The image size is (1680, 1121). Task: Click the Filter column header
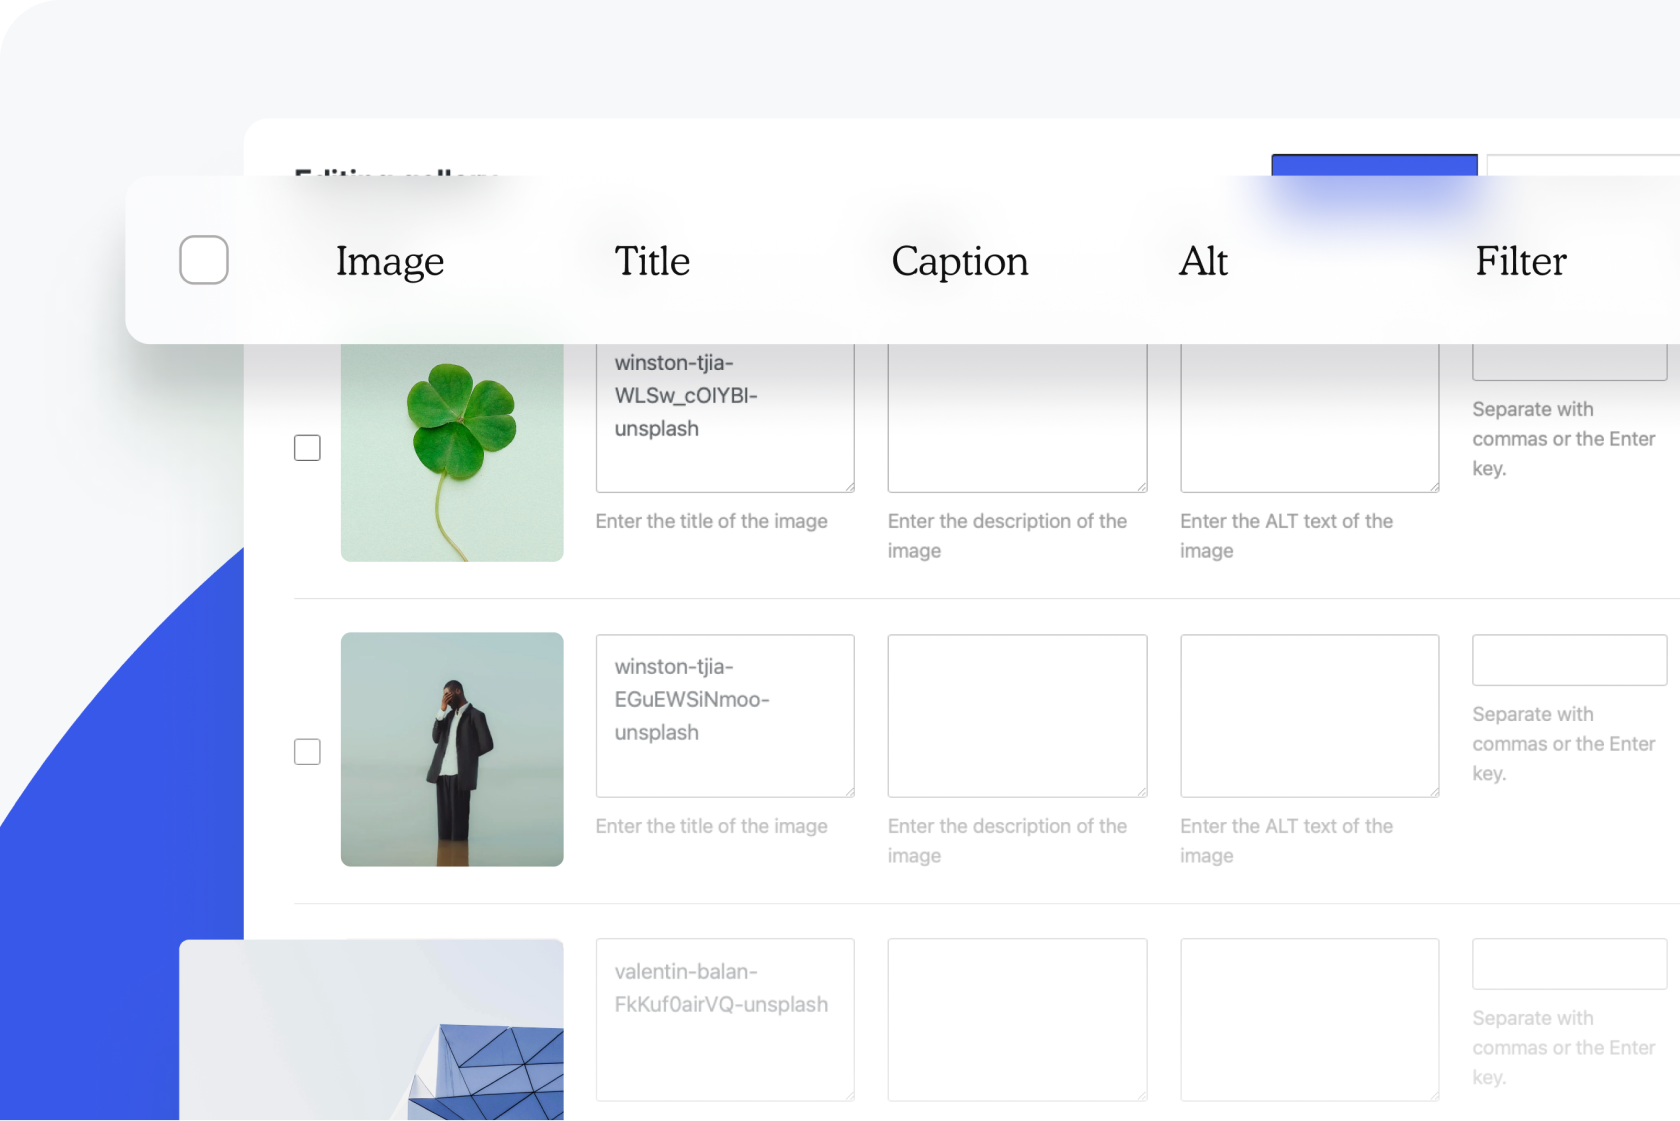pos(1520,262)
